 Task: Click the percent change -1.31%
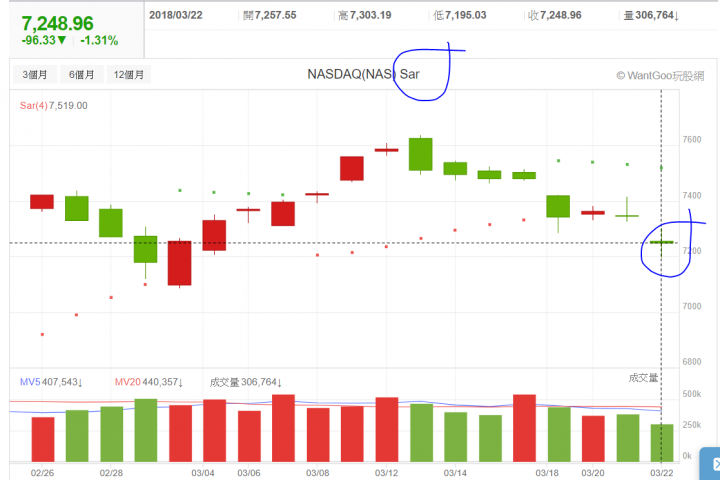click(99, 40)
